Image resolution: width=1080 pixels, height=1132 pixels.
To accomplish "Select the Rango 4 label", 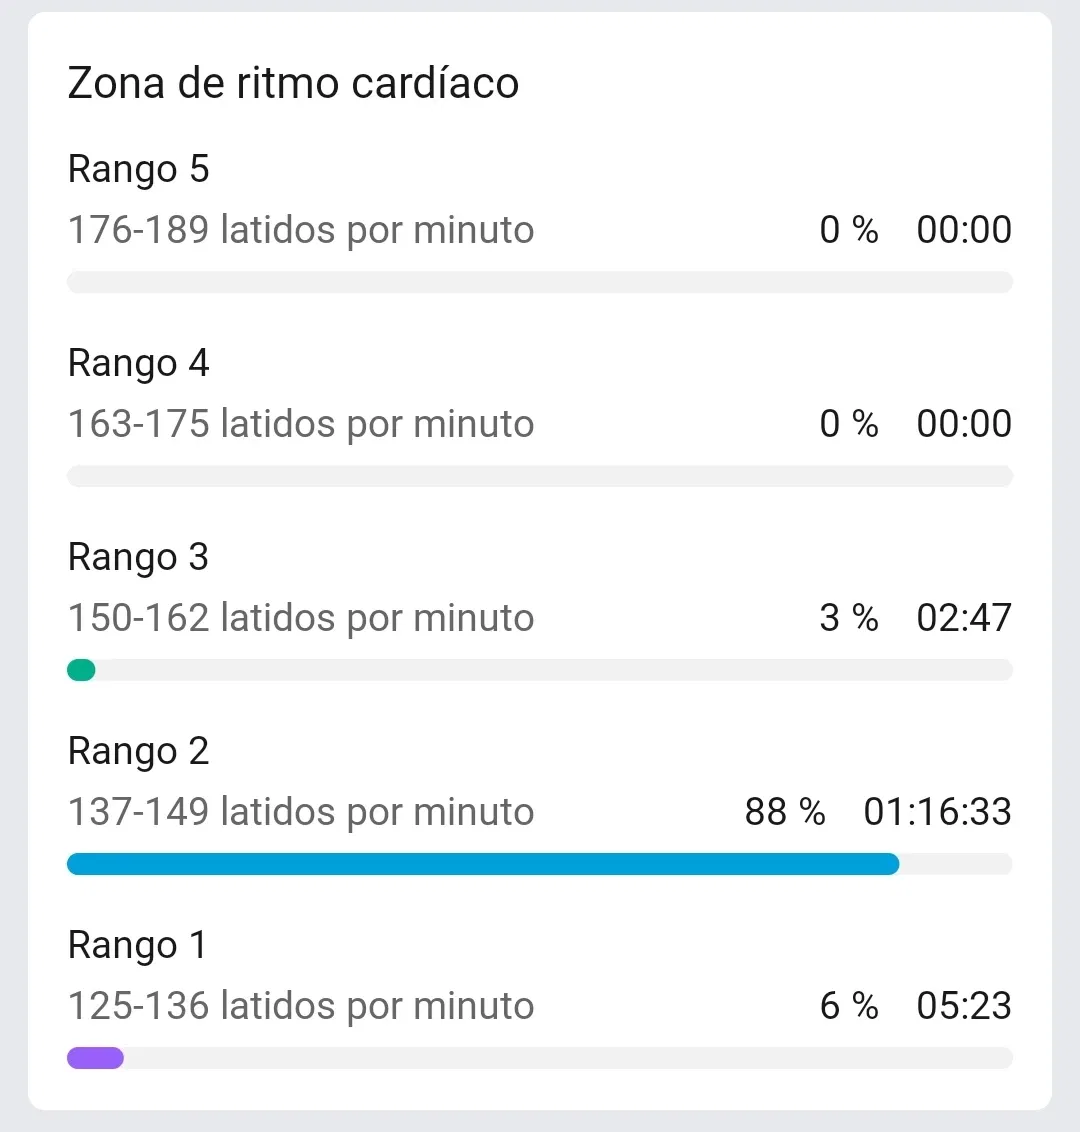I will (x=139, y=364).
